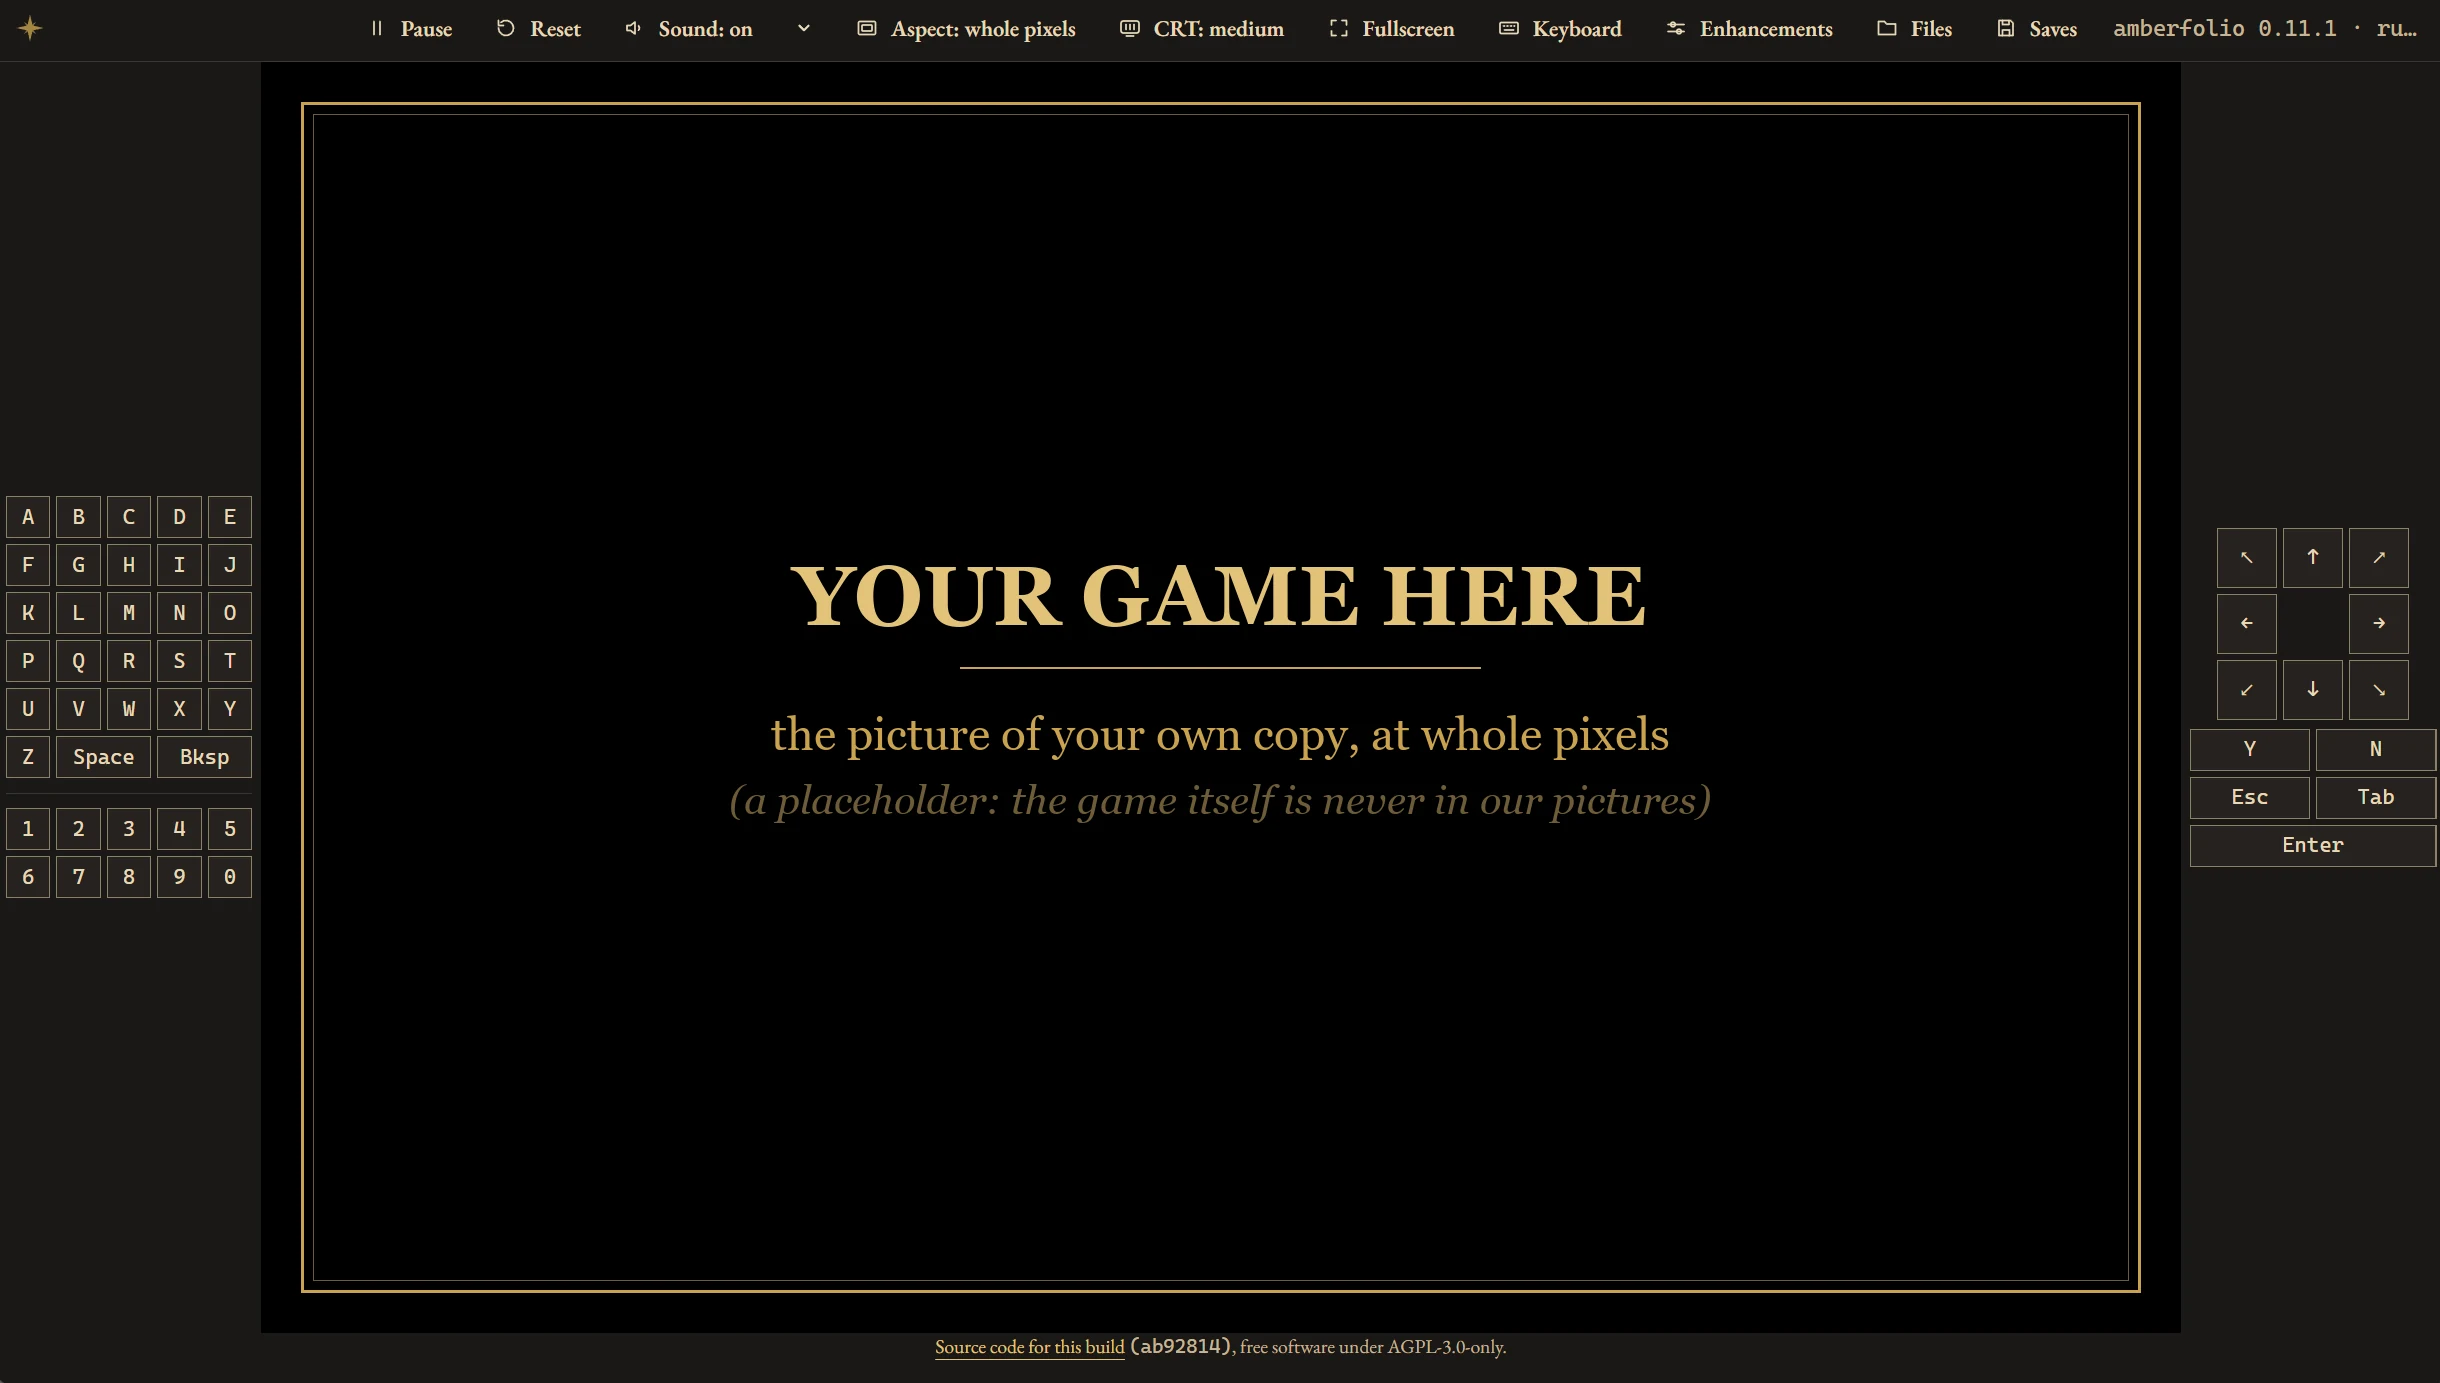
Task: Pause the running game
Action: point(411,29)
